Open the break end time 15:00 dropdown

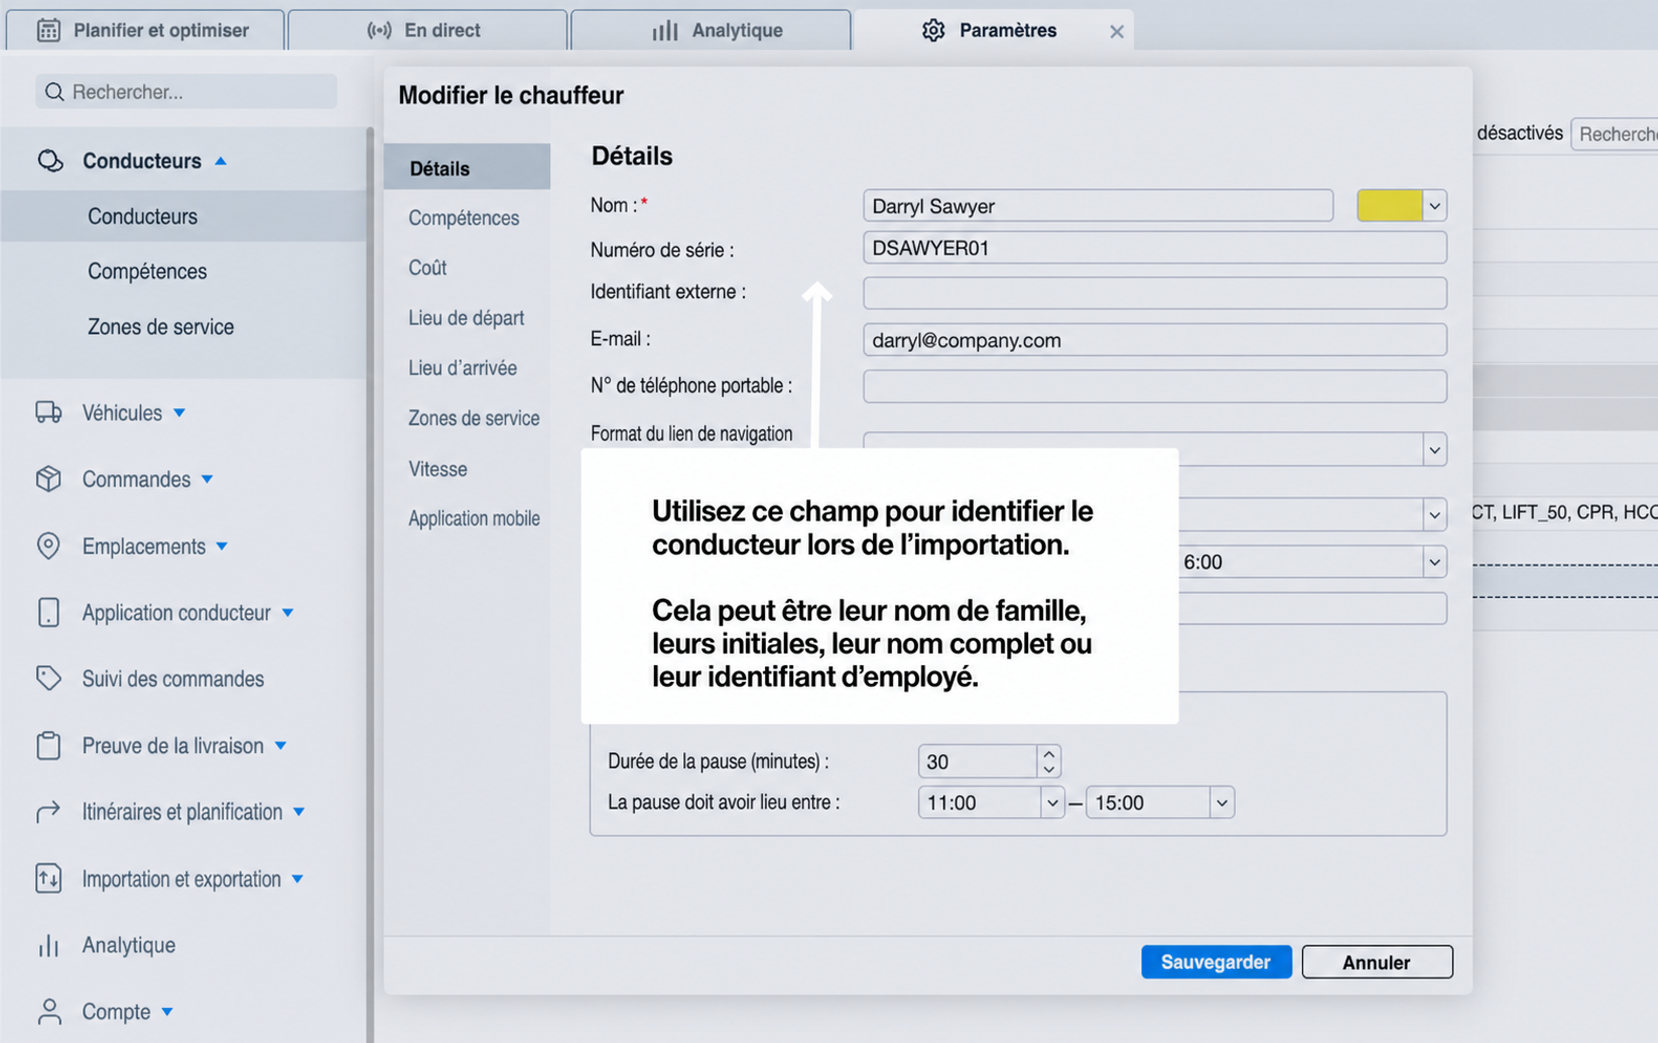[x=1221, y=803]
